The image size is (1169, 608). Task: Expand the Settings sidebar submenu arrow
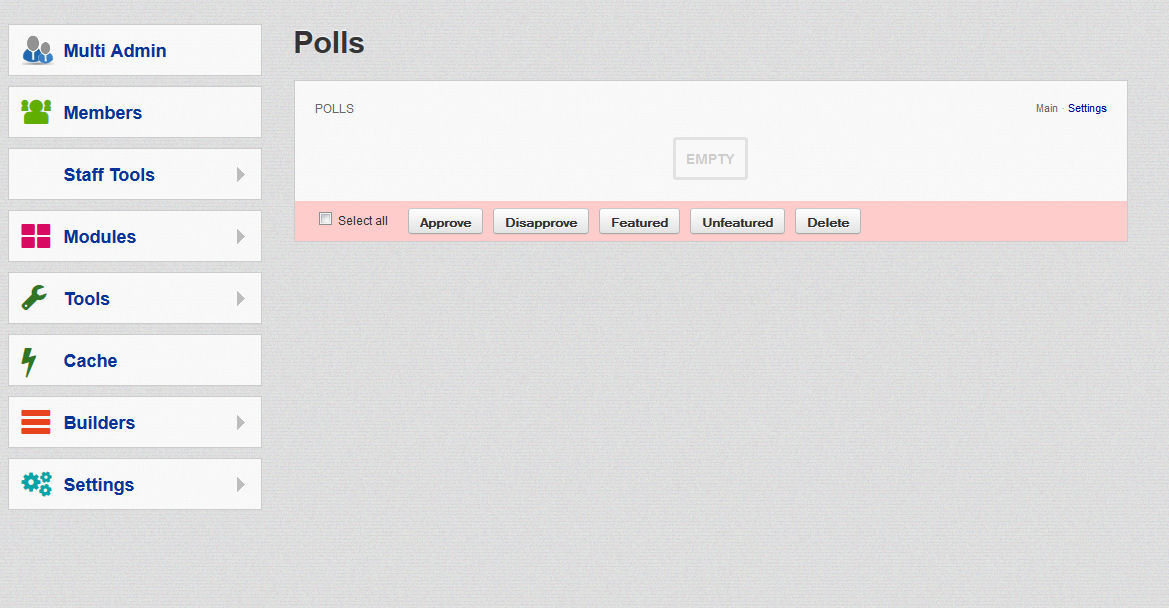coord(240,485)
